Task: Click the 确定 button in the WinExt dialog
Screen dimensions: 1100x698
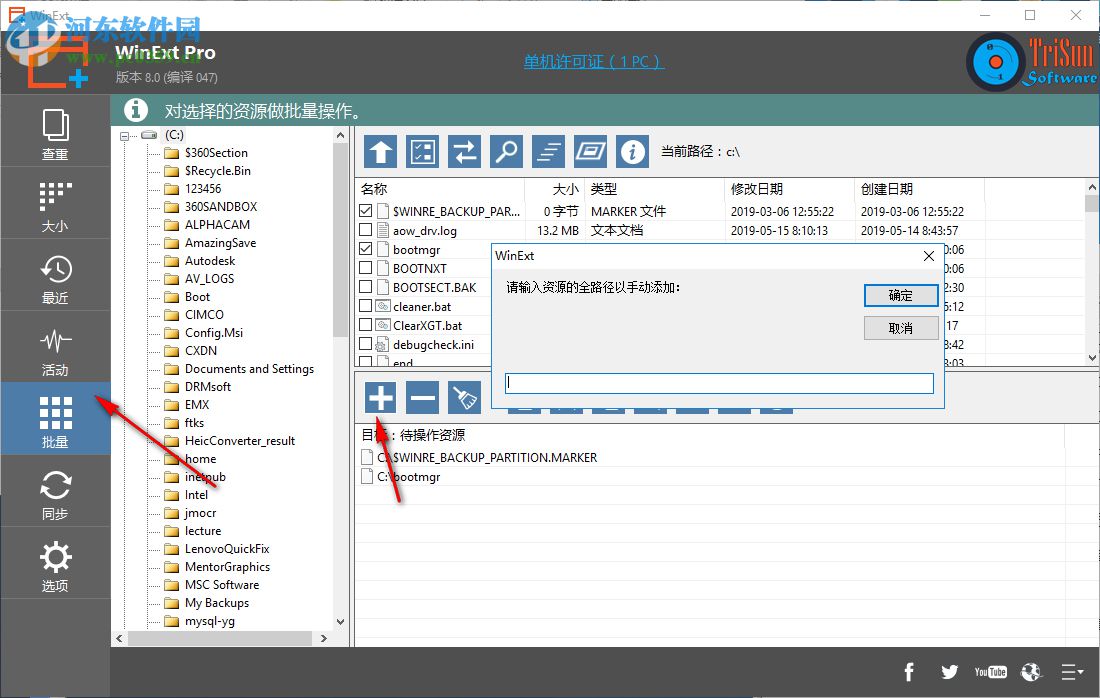Action: tap(901, 295)
